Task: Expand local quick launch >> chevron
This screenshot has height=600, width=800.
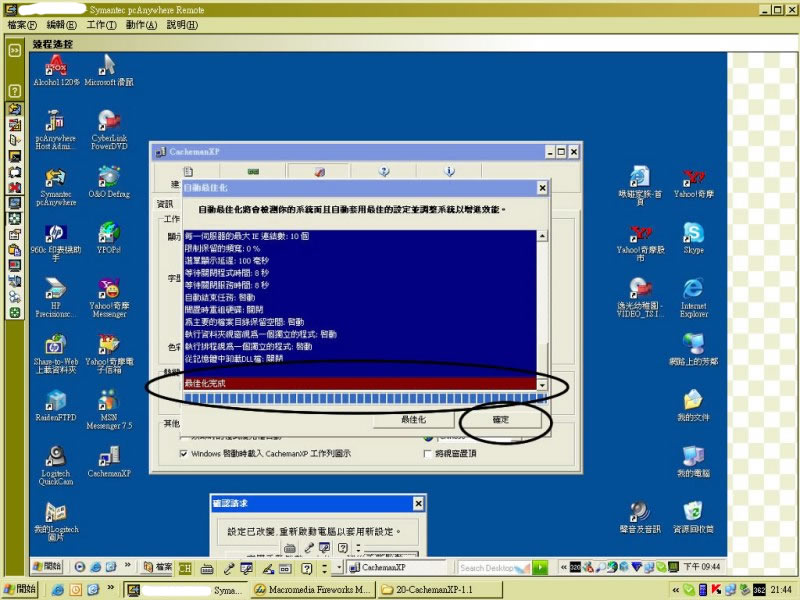Action: (110, 588)
